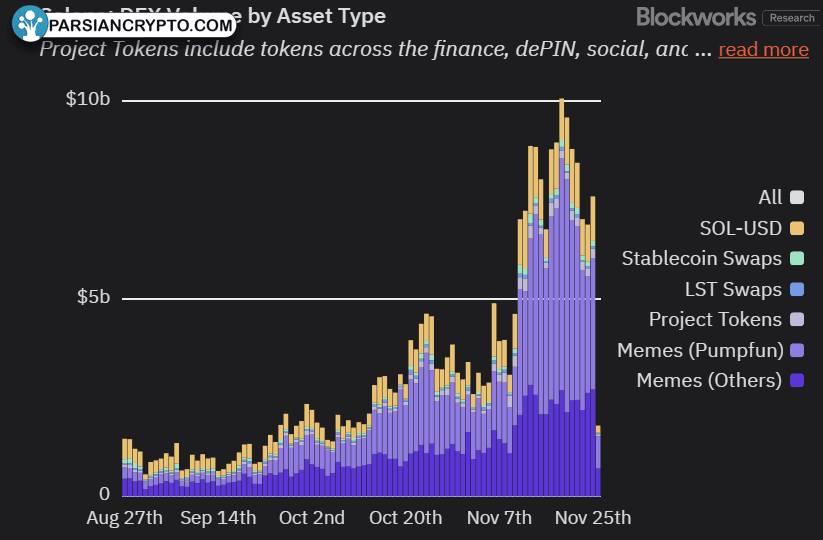Click the tallest bar reaching $10b
The width and height of the screenshot is (823, 540).
(562, 297)
